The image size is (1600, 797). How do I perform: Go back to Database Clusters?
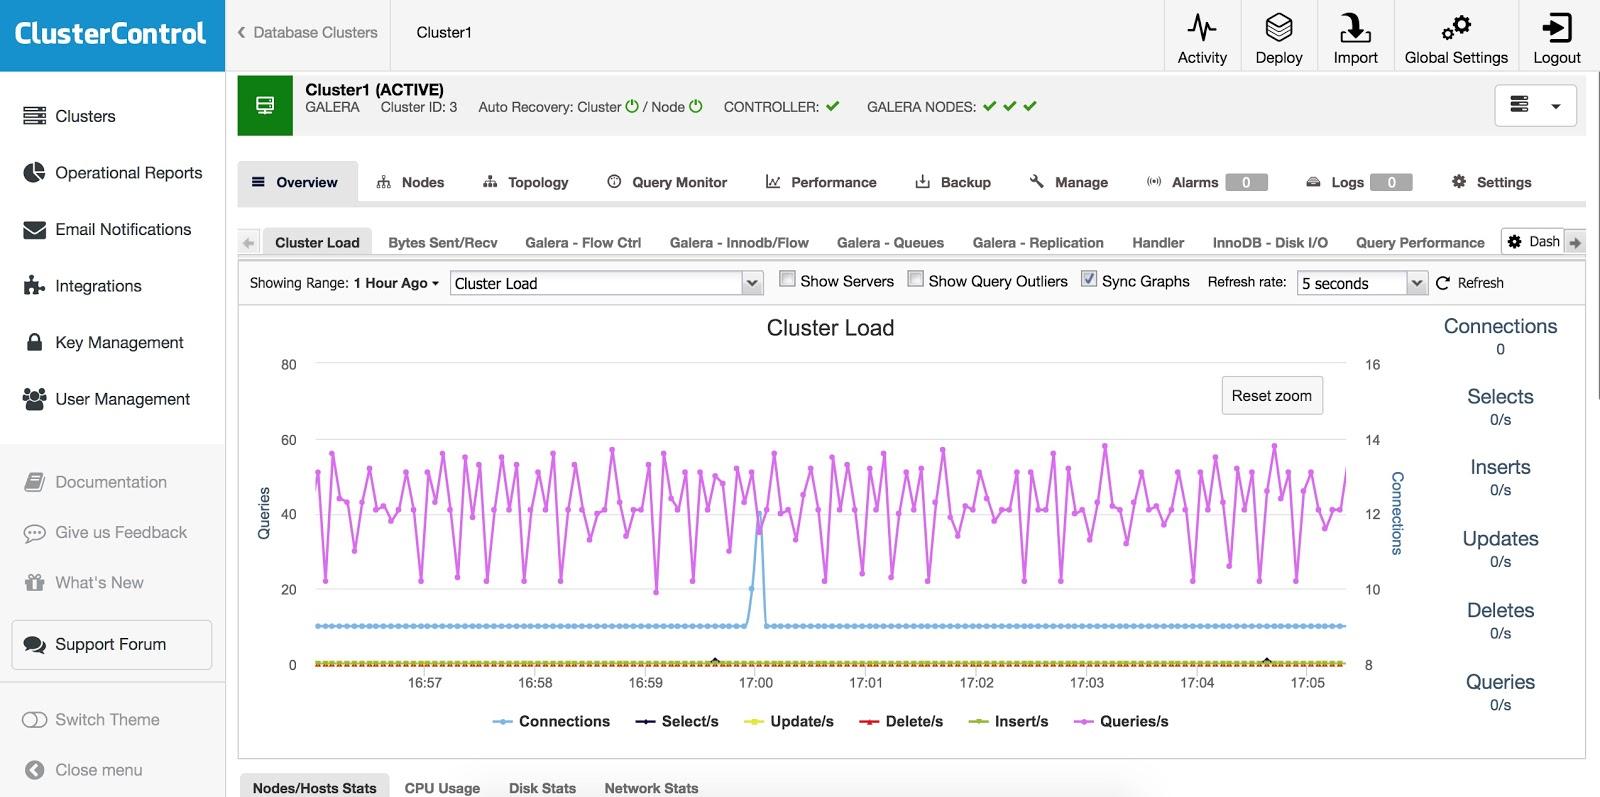pos(307,32)
